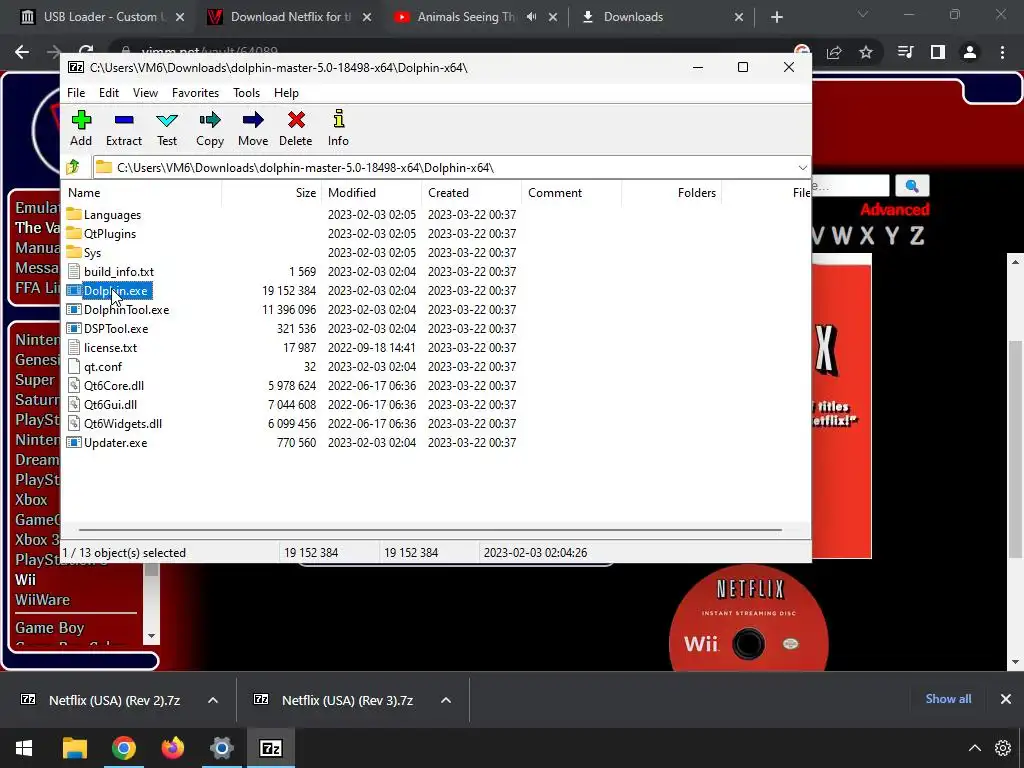The image size is (1024, 768).
Task: Click the Chrome back arrow
Action: pos(22,52)
